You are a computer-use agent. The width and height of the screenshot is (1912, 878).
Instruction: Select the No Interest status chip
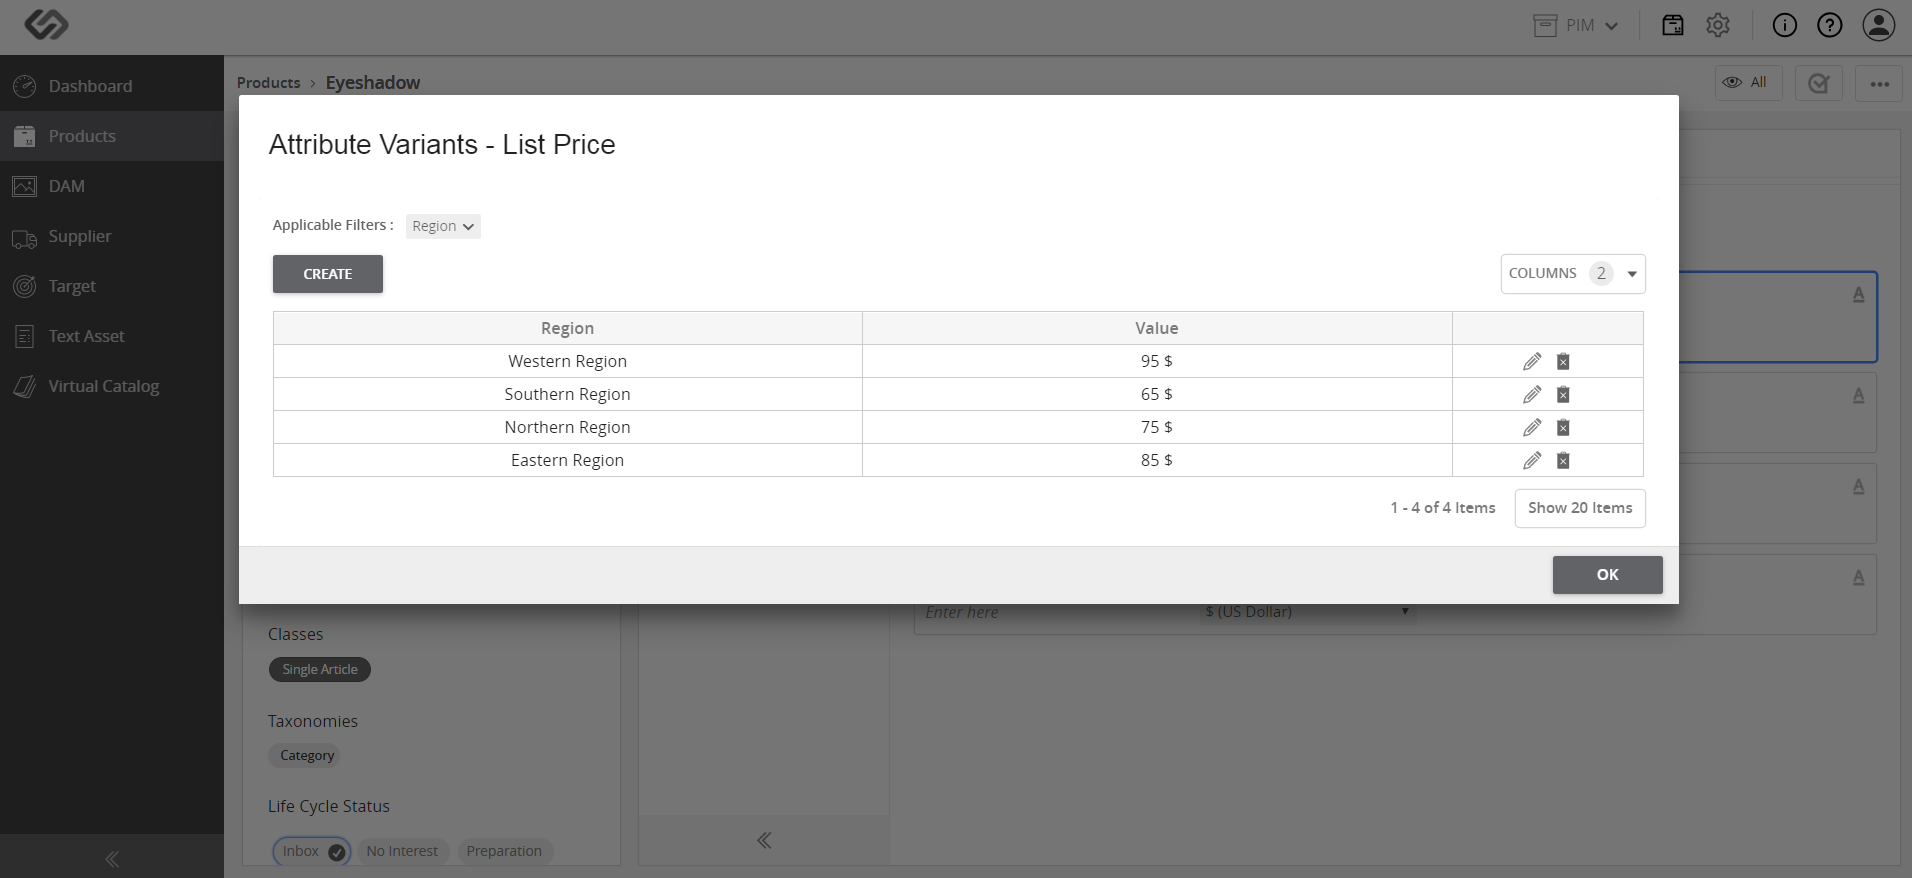[402, 851]
